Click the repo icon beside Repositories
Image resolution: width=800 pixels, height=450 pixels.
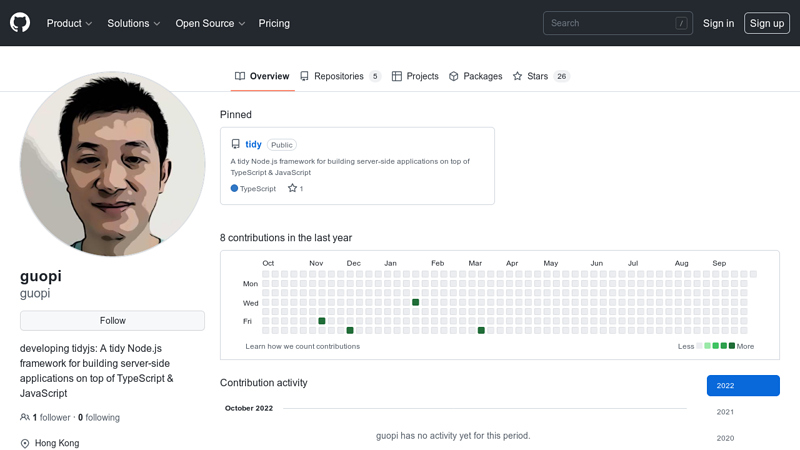[304, 76]
